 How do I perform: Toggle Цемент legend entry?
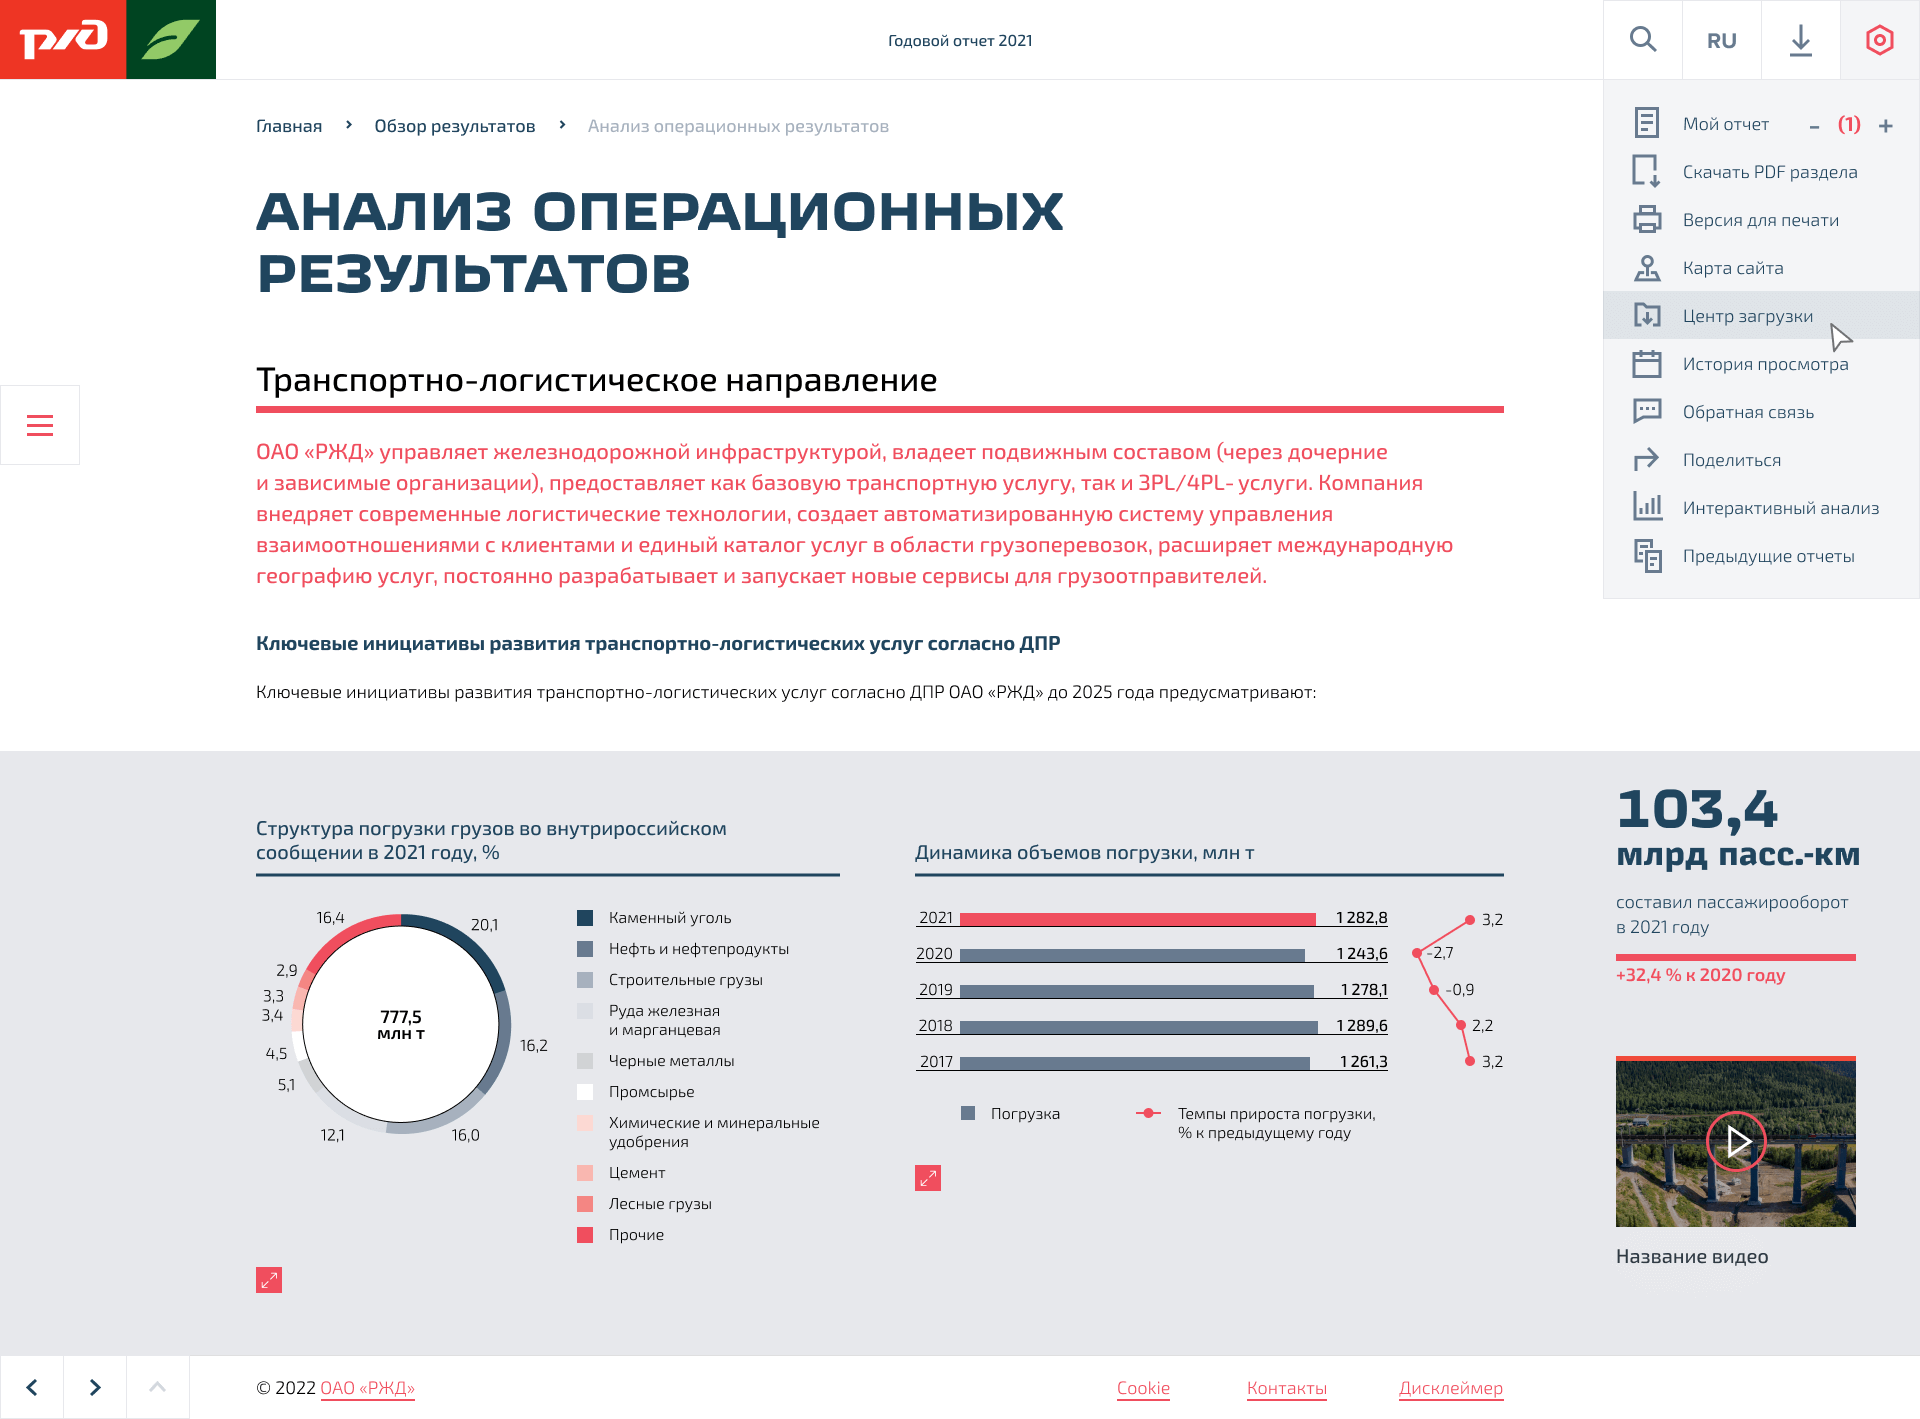621,1173
